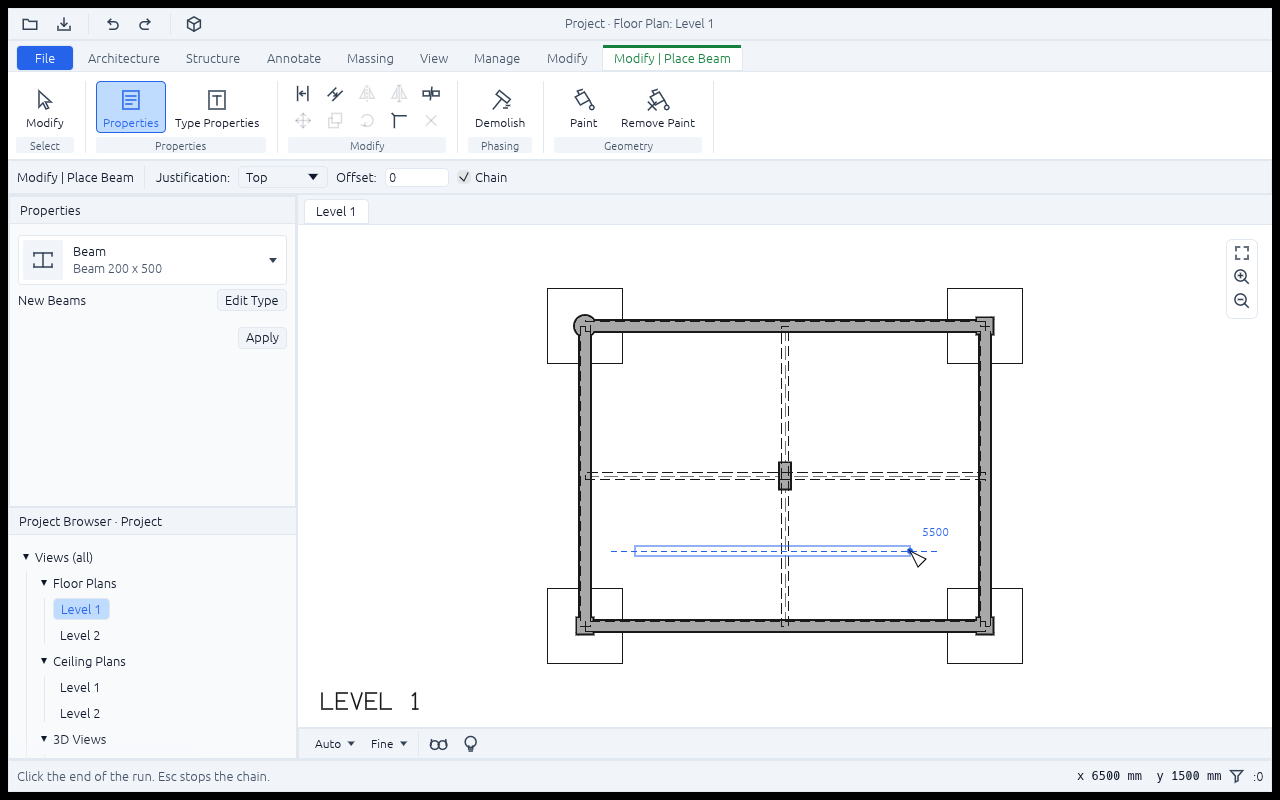This screenshot has width=1280, height=800.
Task: Open the Fine detail level dropdown
Action: coord(389,744)
